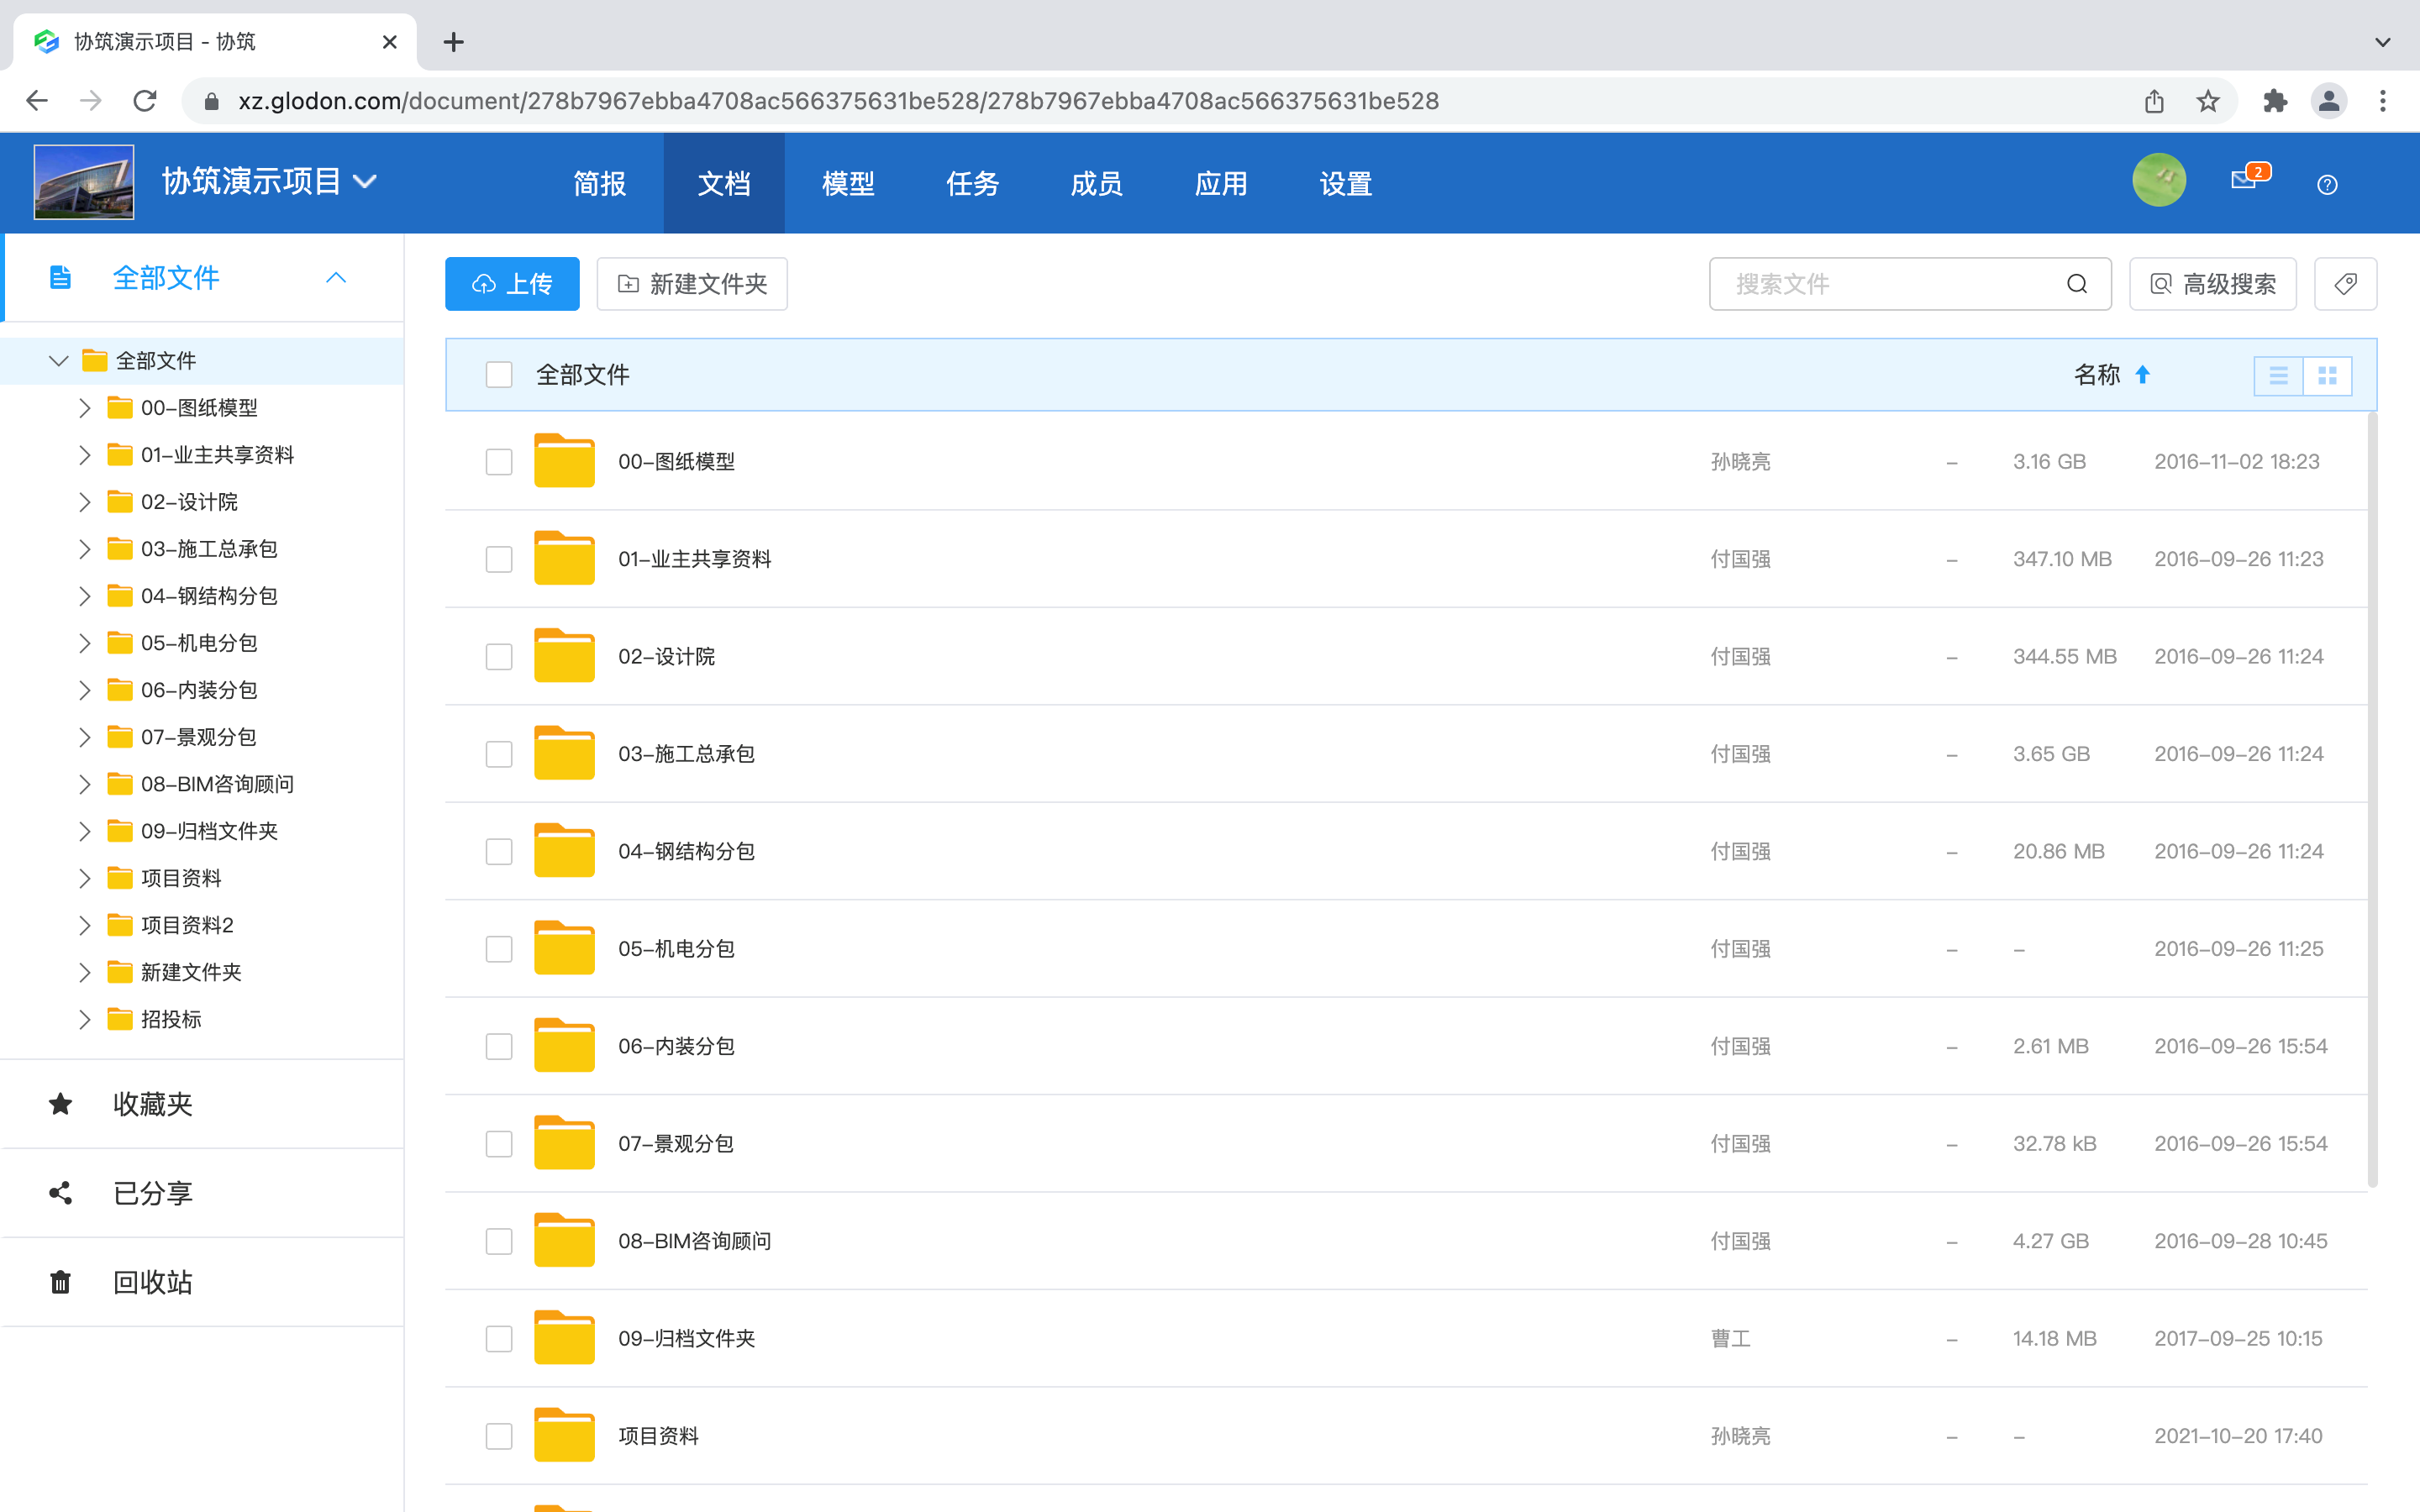Click the search magnifier in the file search box

click(2077, 284)
